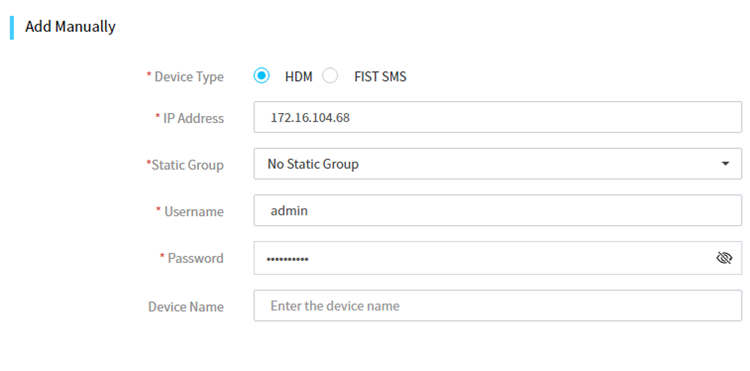
Task: Open the Static Group dropdown arrow
Action: click(725, 164)
